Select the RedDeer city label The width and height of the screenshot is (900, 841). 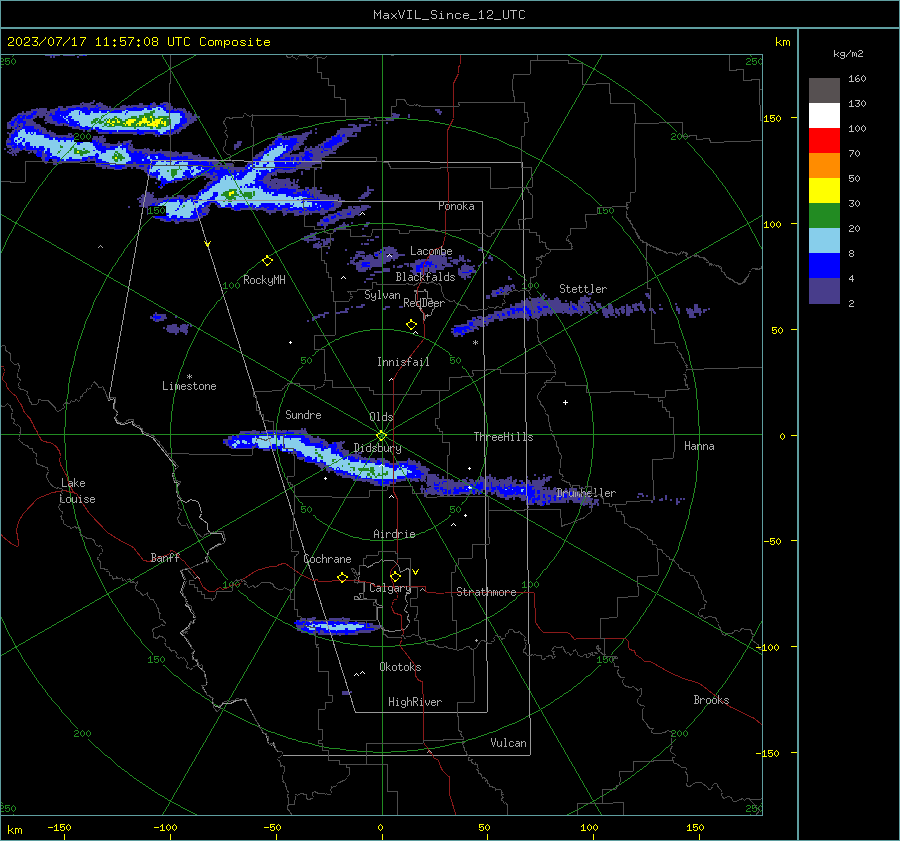click(x=424, y=303)
